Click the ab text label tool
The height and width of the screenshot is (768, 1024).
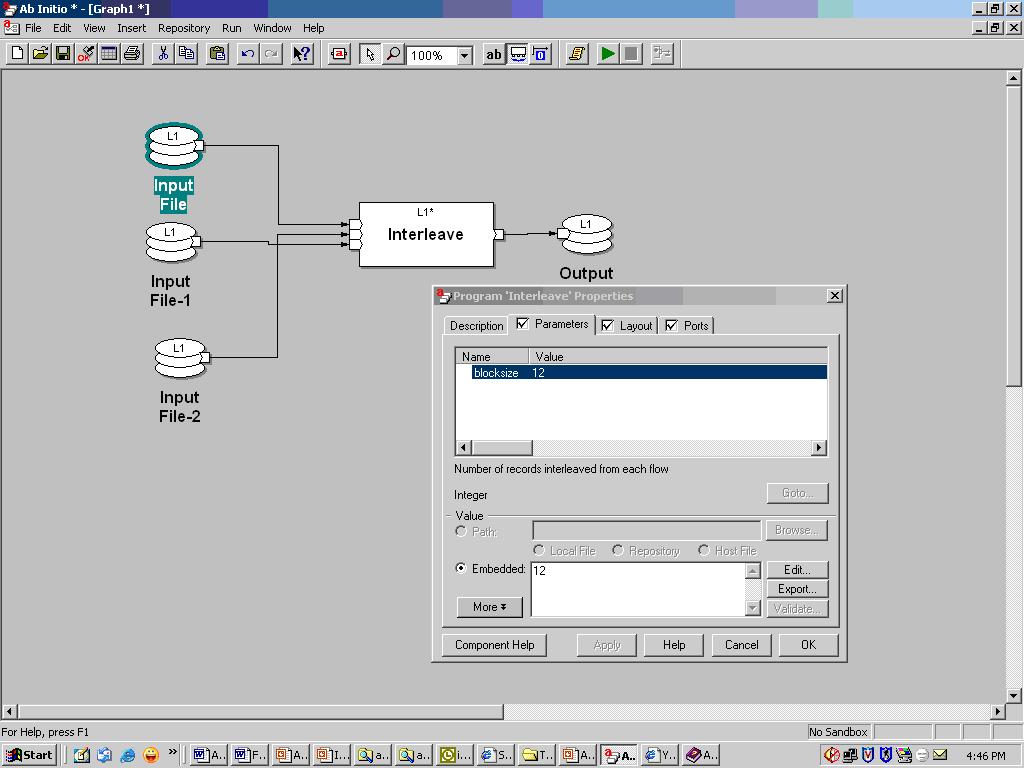(x=493, y=54)
